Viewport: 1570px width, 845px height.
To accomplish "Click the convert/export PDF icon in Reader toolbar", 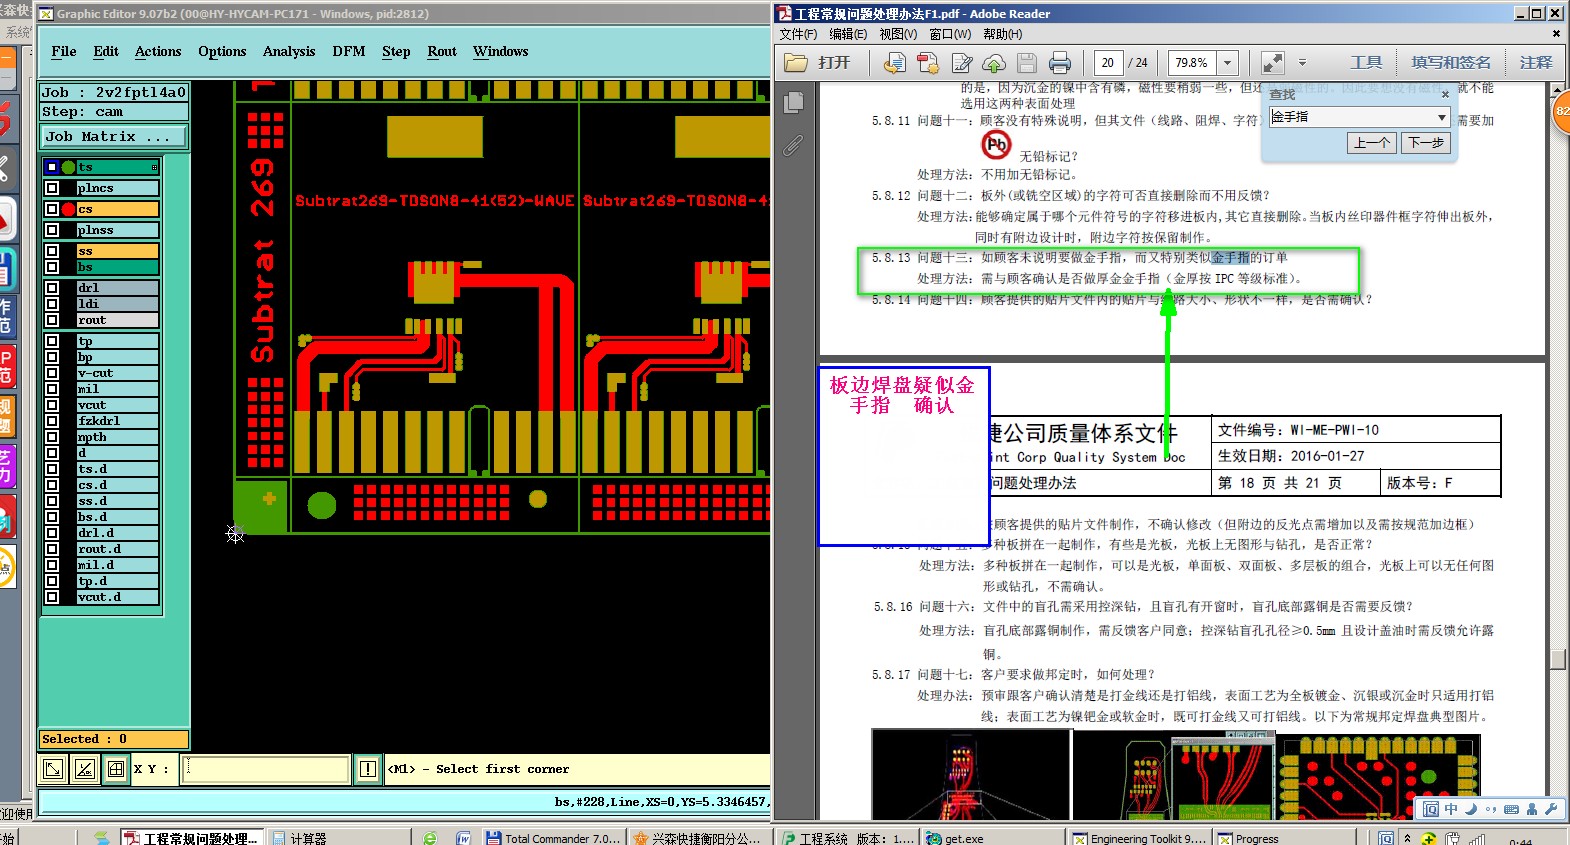I will pos(895,63).
